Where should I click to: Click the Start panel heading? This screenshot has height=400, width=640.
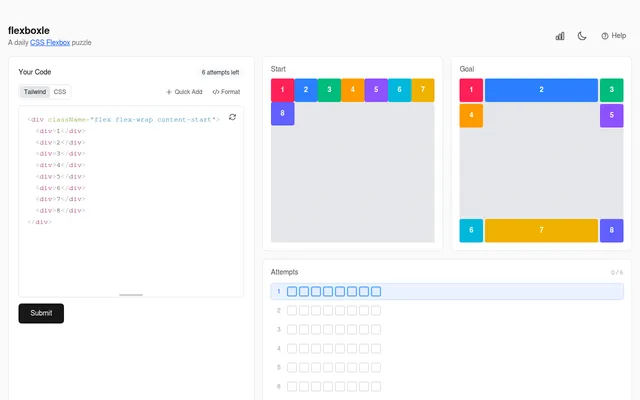click(x=278, y=69)
